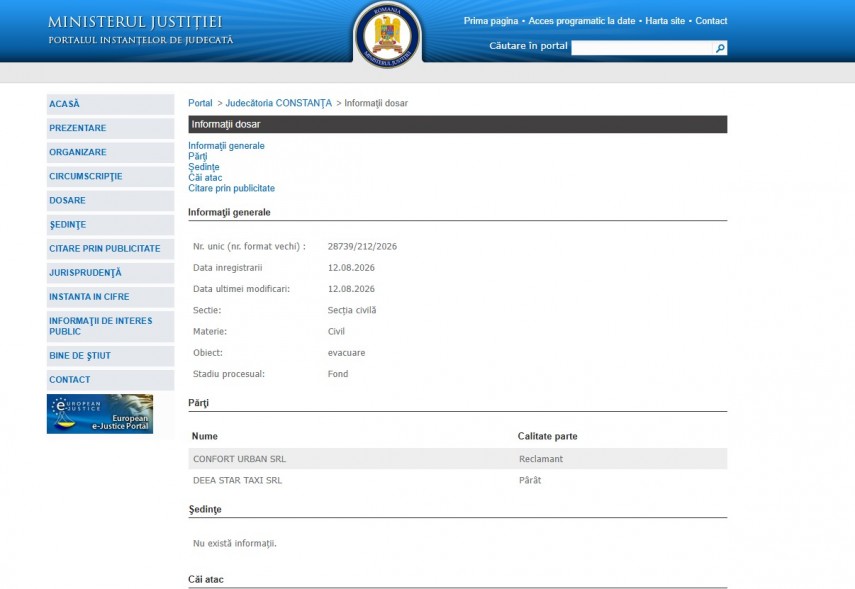
Task: Click DEEA STAR TAXI SRL party row
Action: pyautogui.click(x=457, y=480)
